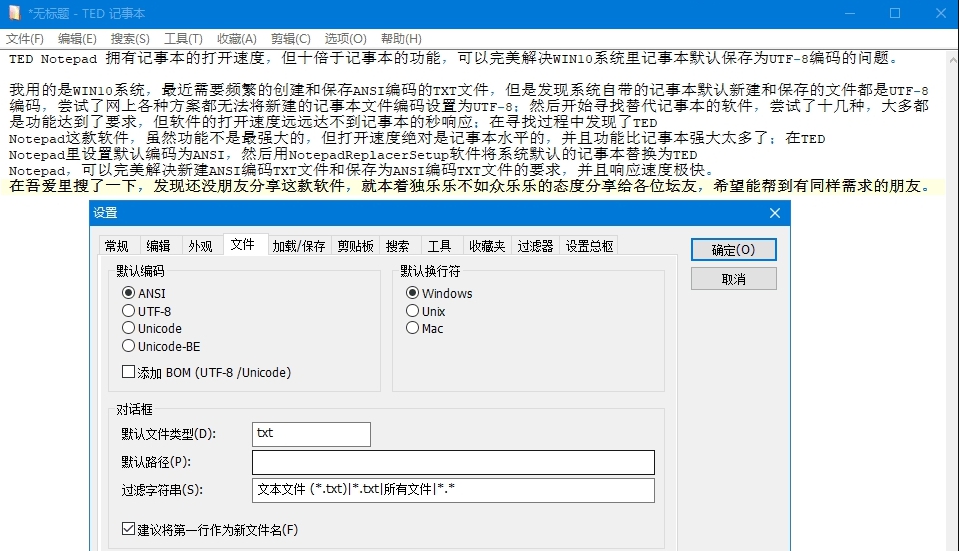The image size is (959, 551).
Task: Switch to the 加载/保存 tab
Action: 298,246
